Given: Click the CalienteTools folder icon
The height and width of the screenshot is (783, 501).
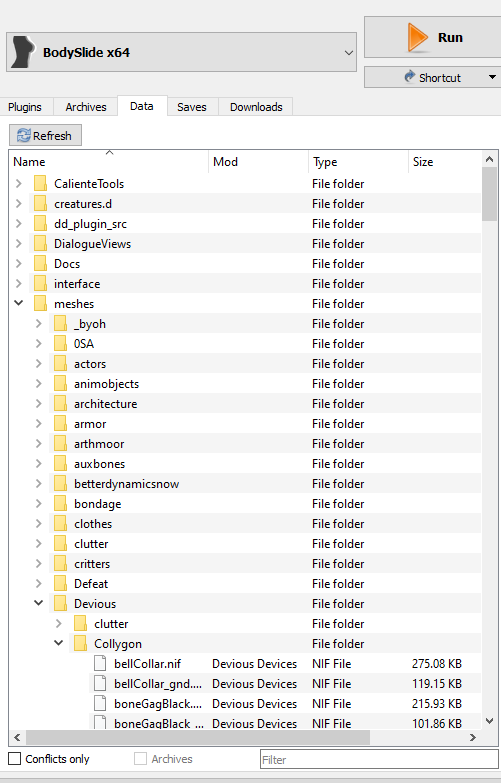Looking at the screenshot, I should point(40,184).
